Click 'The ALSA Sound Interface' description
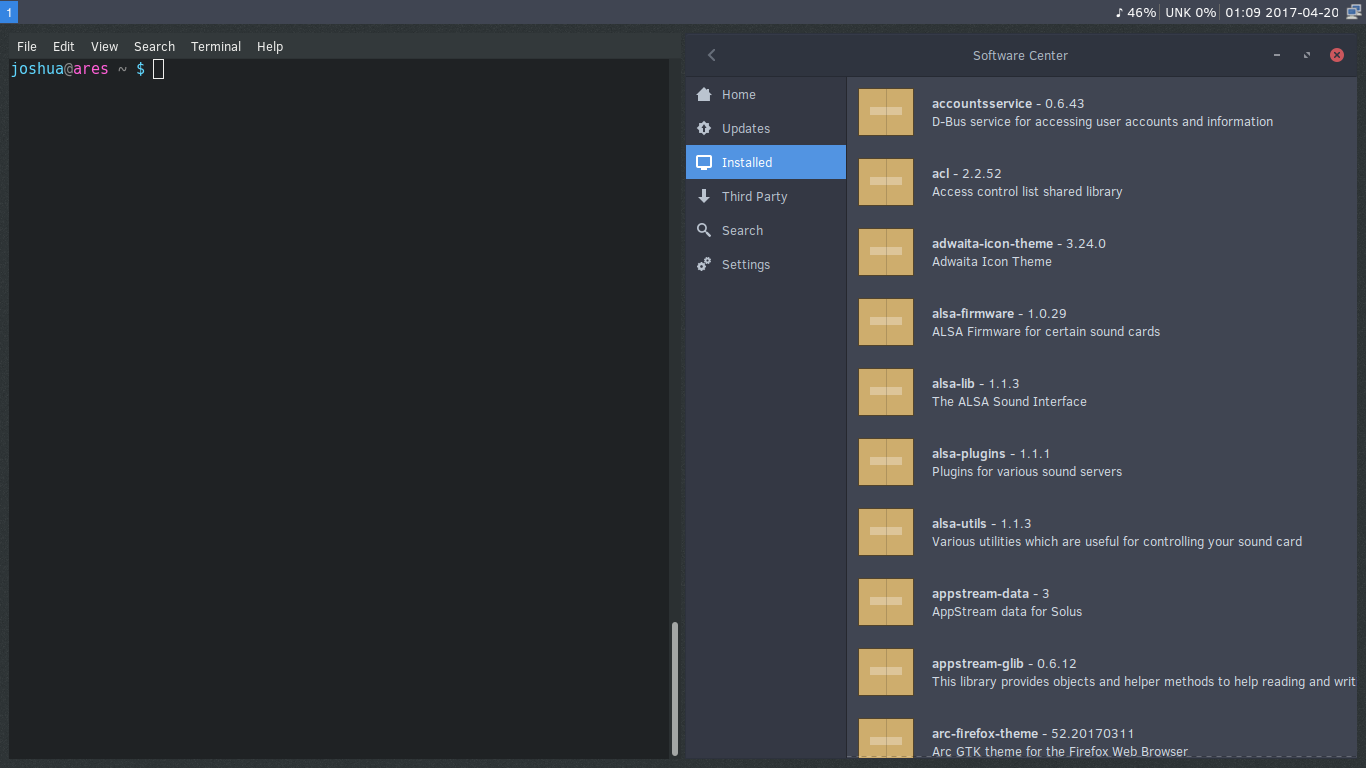The width and height of the screenshot is (1366, 768). 1009,402
